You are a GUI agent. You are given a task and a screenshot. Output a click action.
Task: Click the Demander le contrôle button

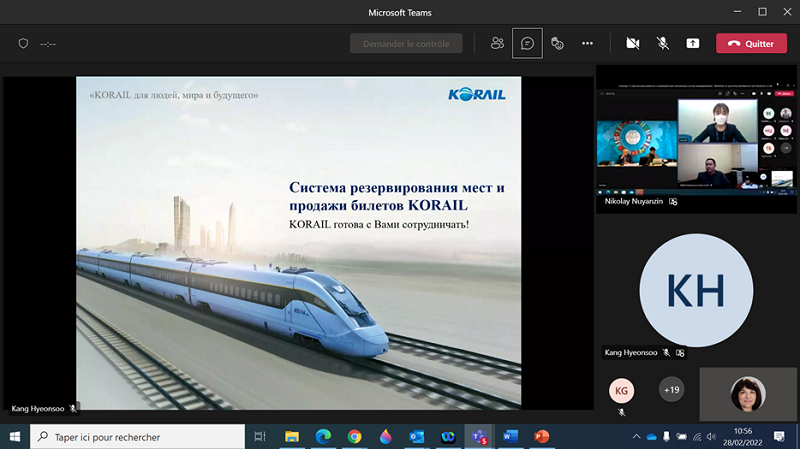tap(406, 44)
